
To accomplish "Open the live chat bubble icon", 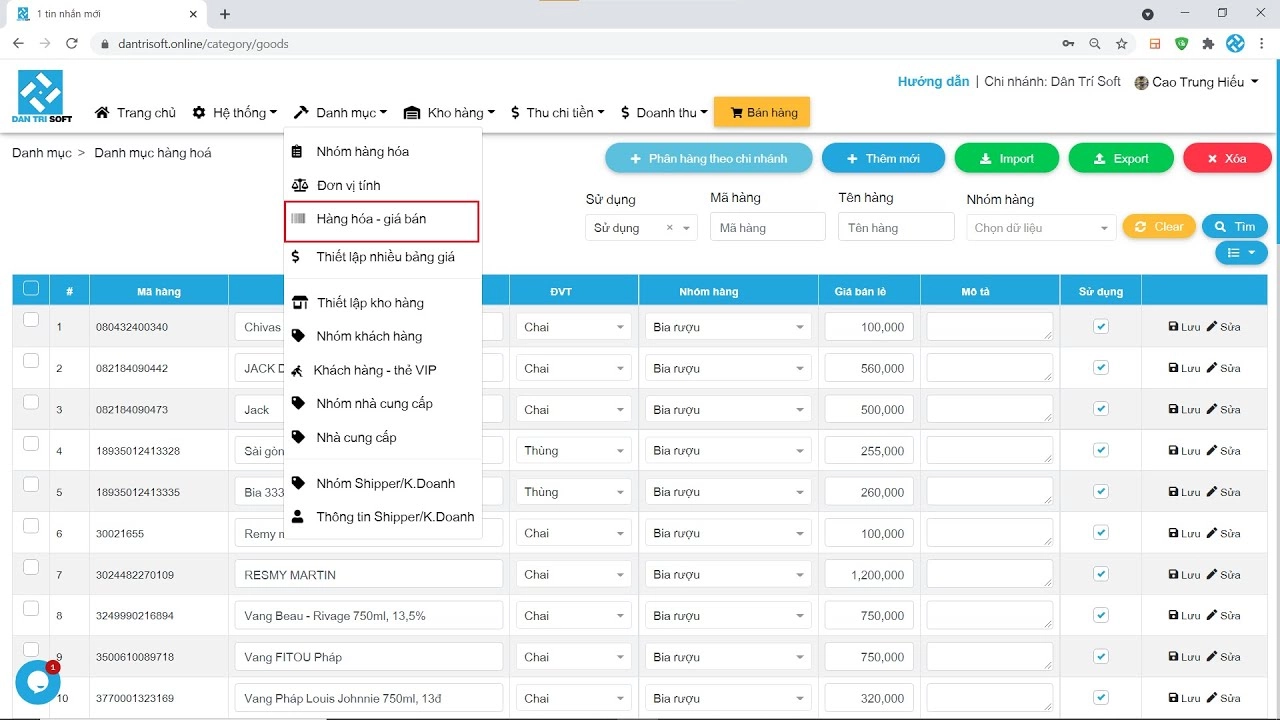I will [x=38, y=683].
